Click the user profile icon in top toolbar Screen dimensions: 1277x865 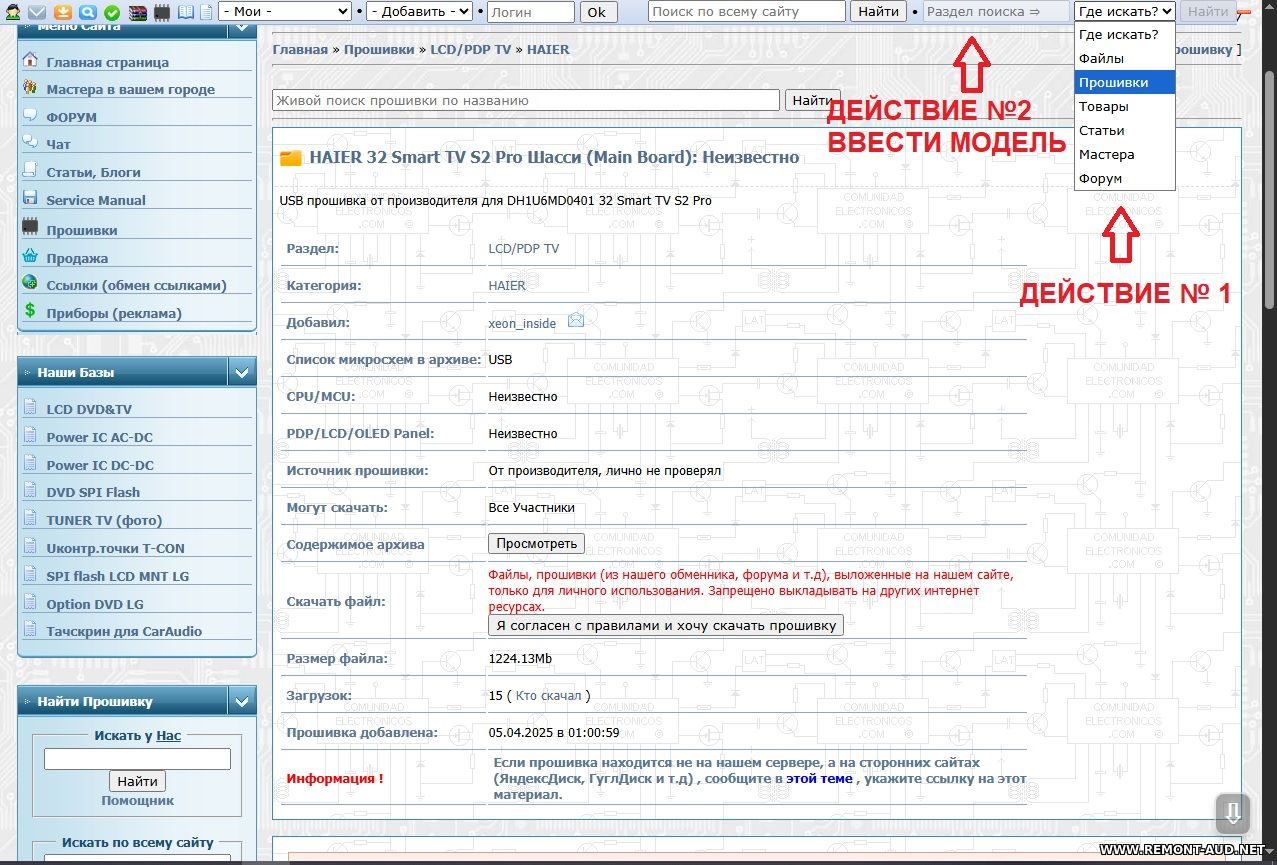click(12, 12)
